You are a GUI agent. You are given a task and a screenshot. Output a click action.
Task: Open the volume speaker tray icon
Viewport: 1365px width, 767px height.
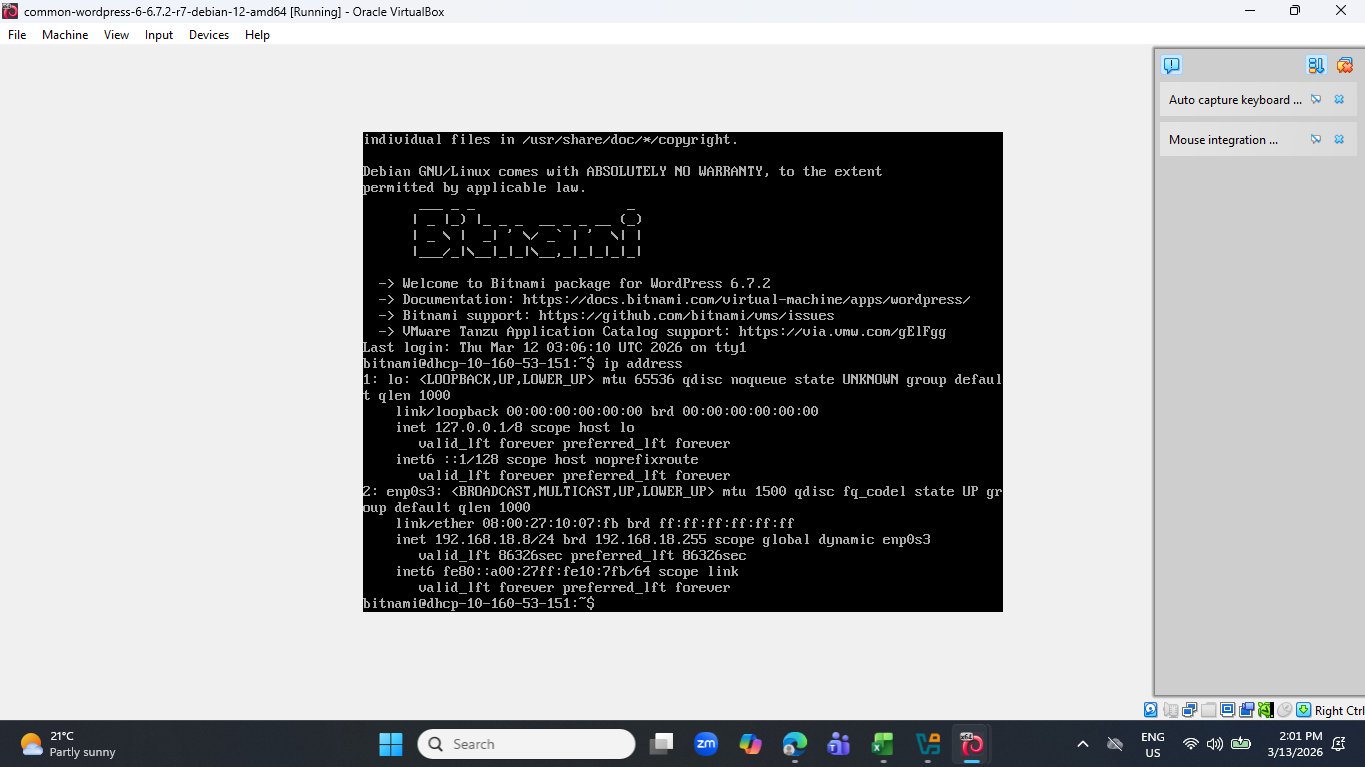(1214, 744)
